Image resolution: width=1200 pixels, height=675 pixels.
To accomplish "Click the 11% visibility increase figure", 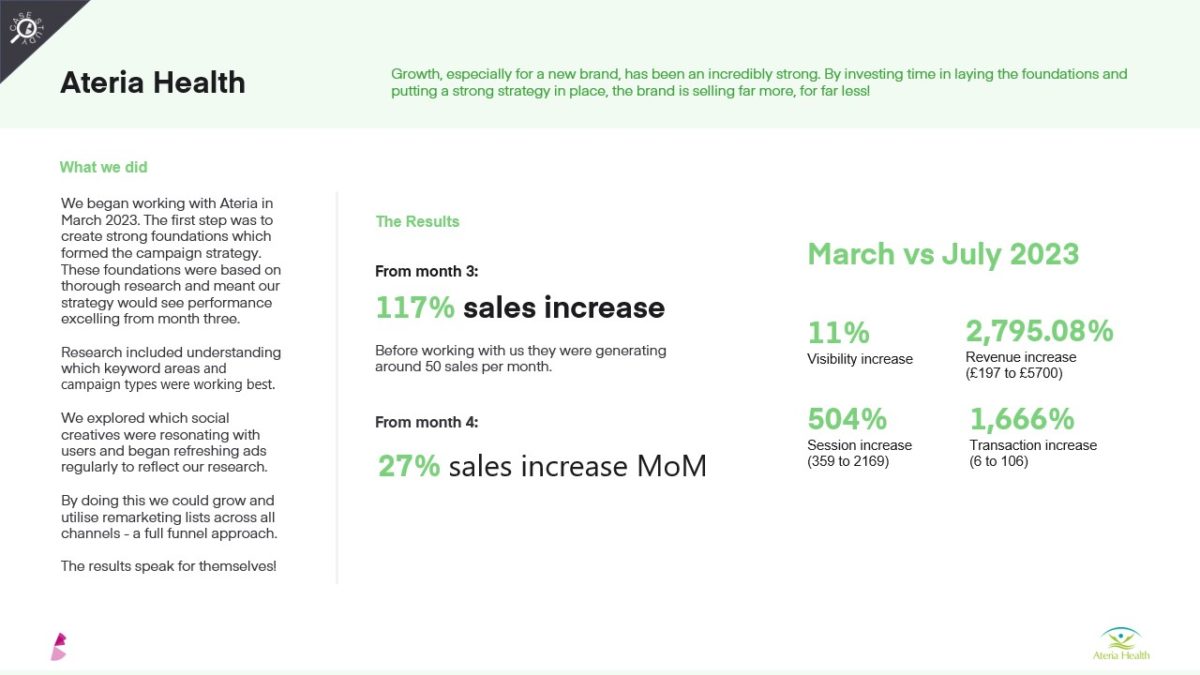I will (838, 332).
